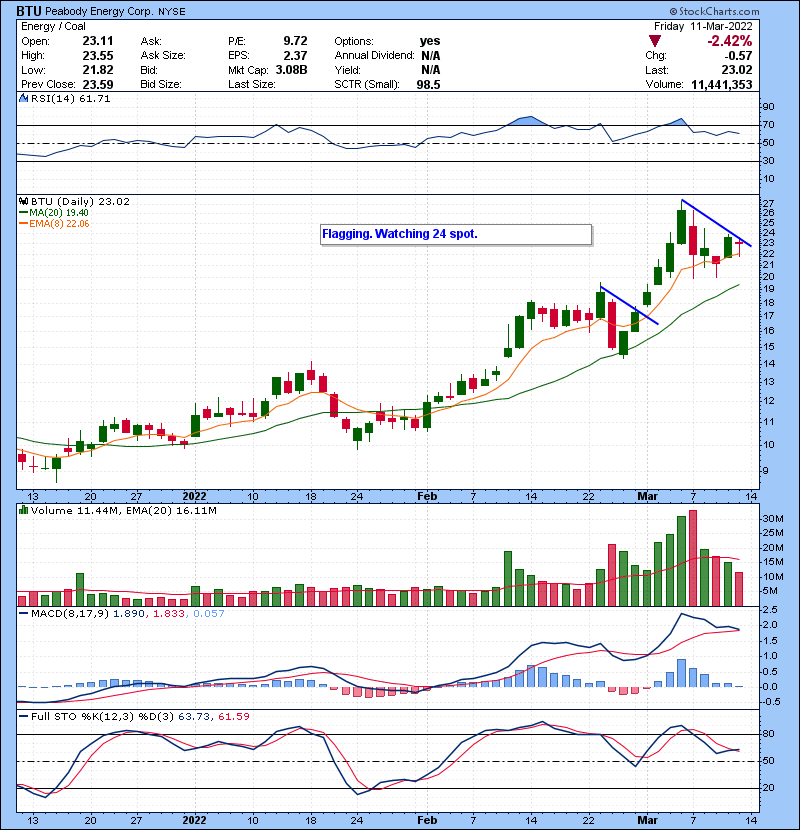Select the BTU ticker symbol in the header

click(x=29, y=11)
